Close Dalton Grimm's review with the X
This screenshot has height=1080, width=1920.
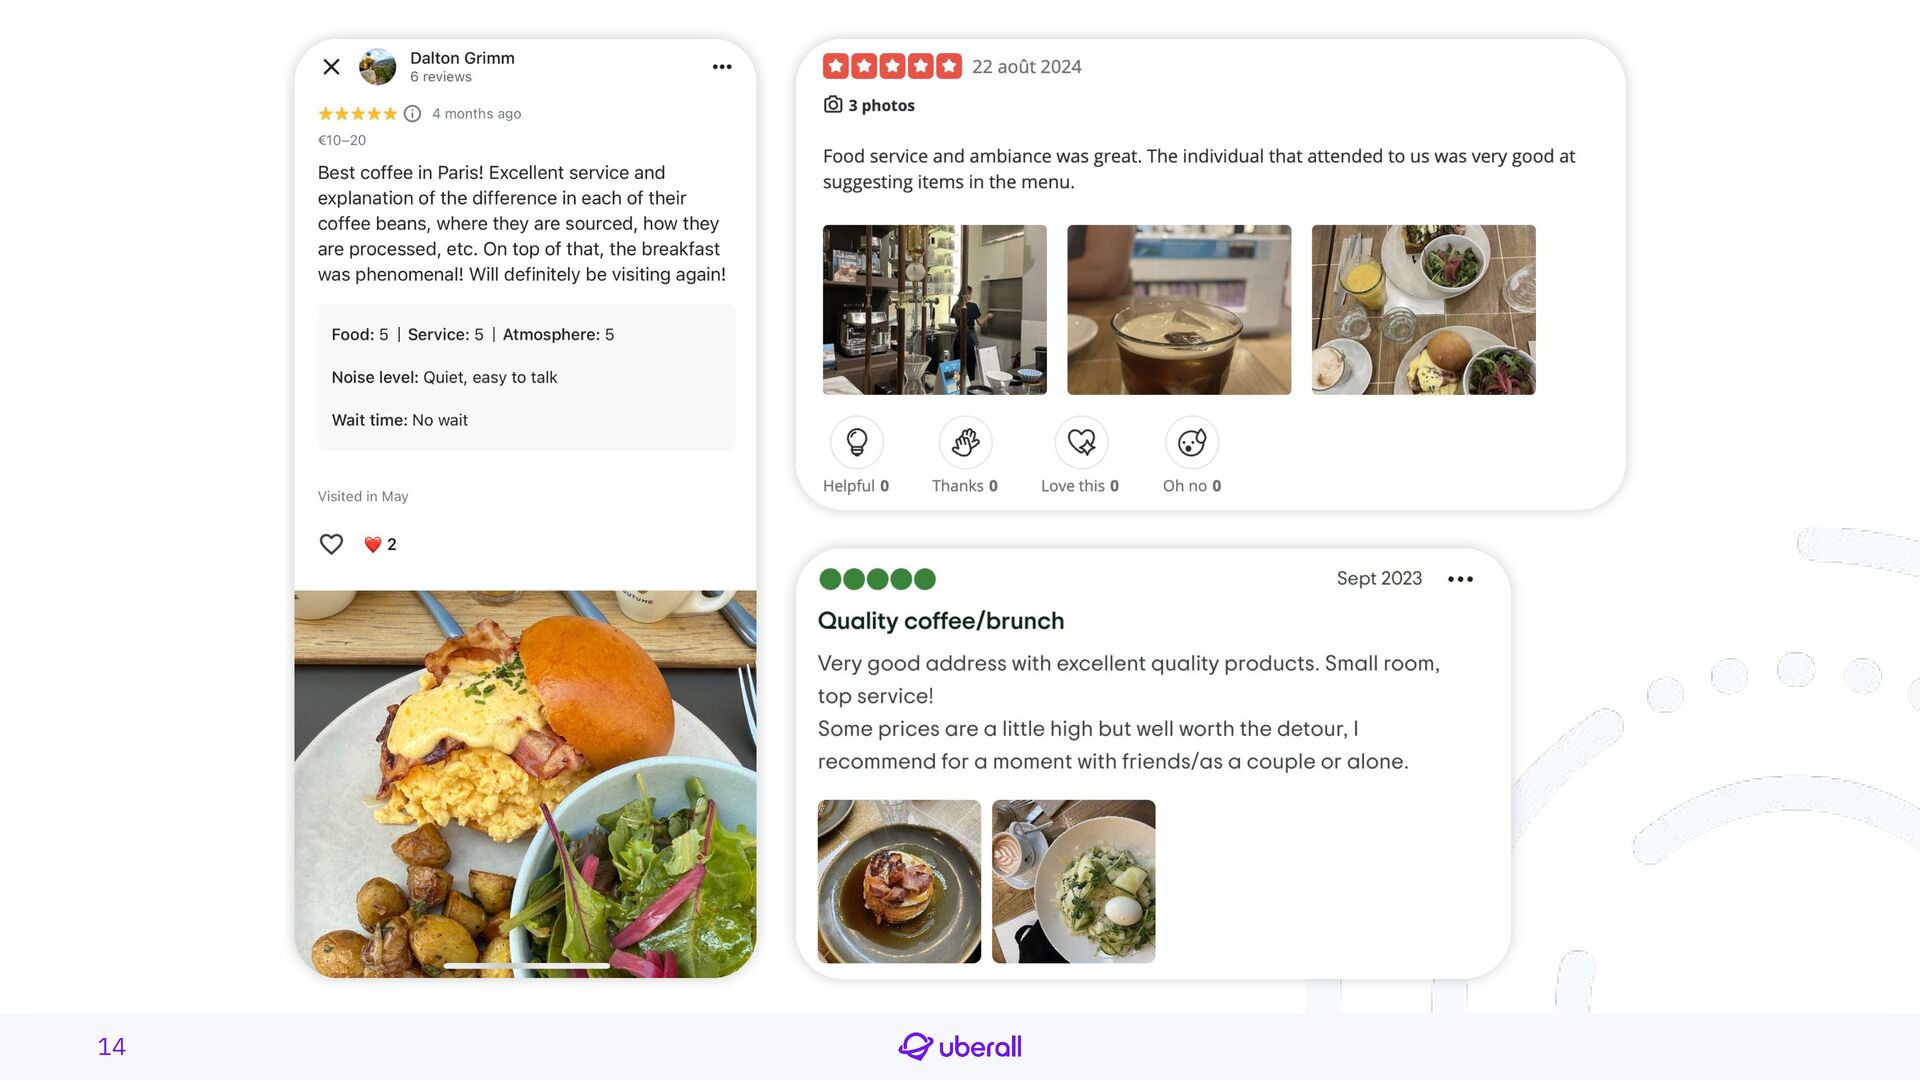pos(331,67)
